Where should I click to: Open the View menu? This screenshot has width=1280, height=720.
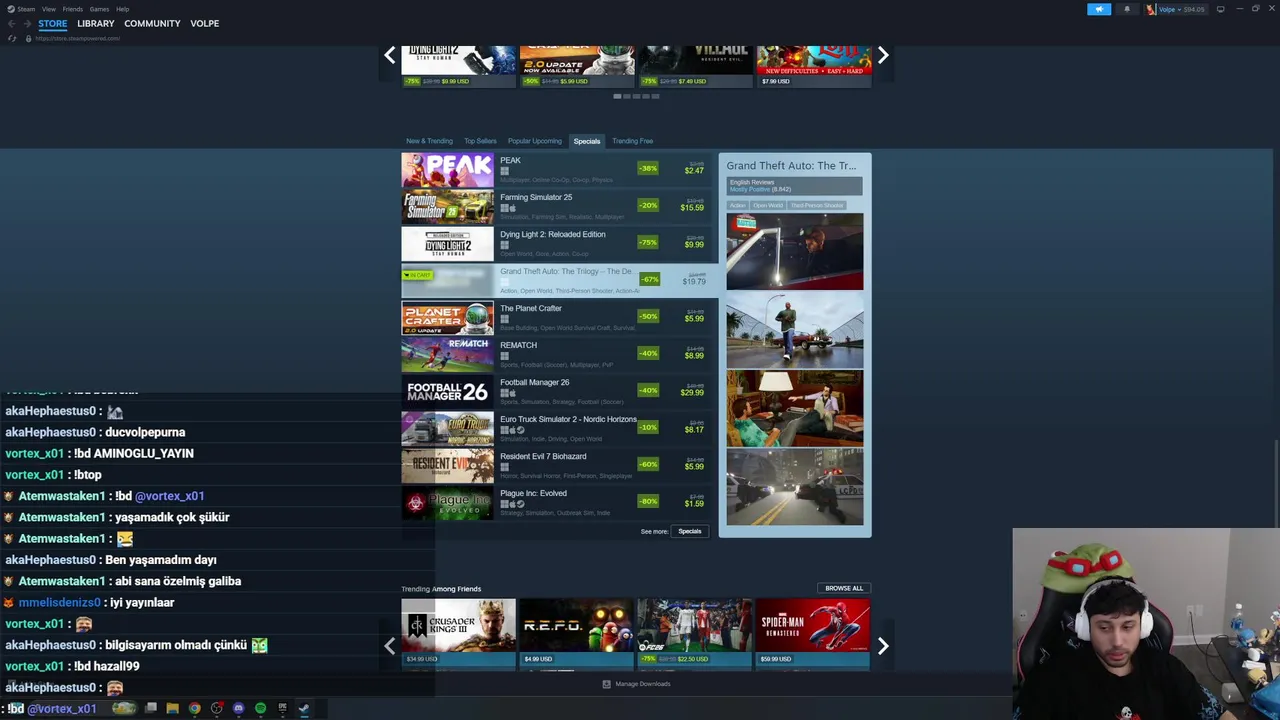point(48,9)
